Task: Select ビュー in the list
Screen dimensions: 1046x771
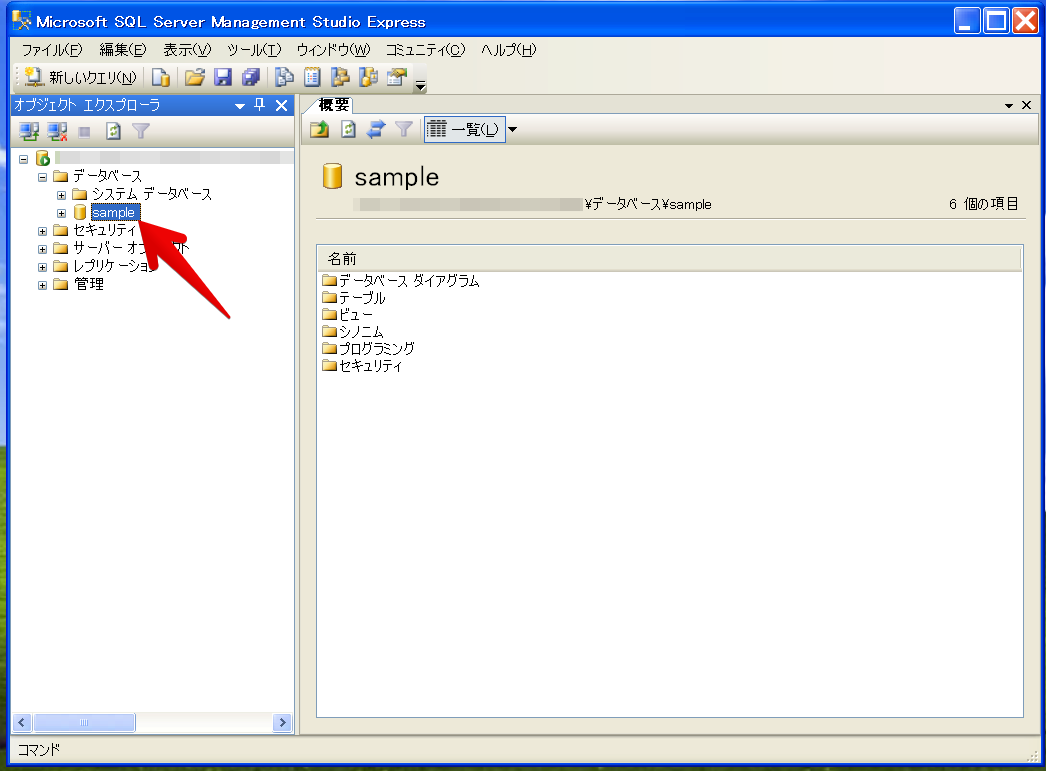Action: click(x=348, y=315)
